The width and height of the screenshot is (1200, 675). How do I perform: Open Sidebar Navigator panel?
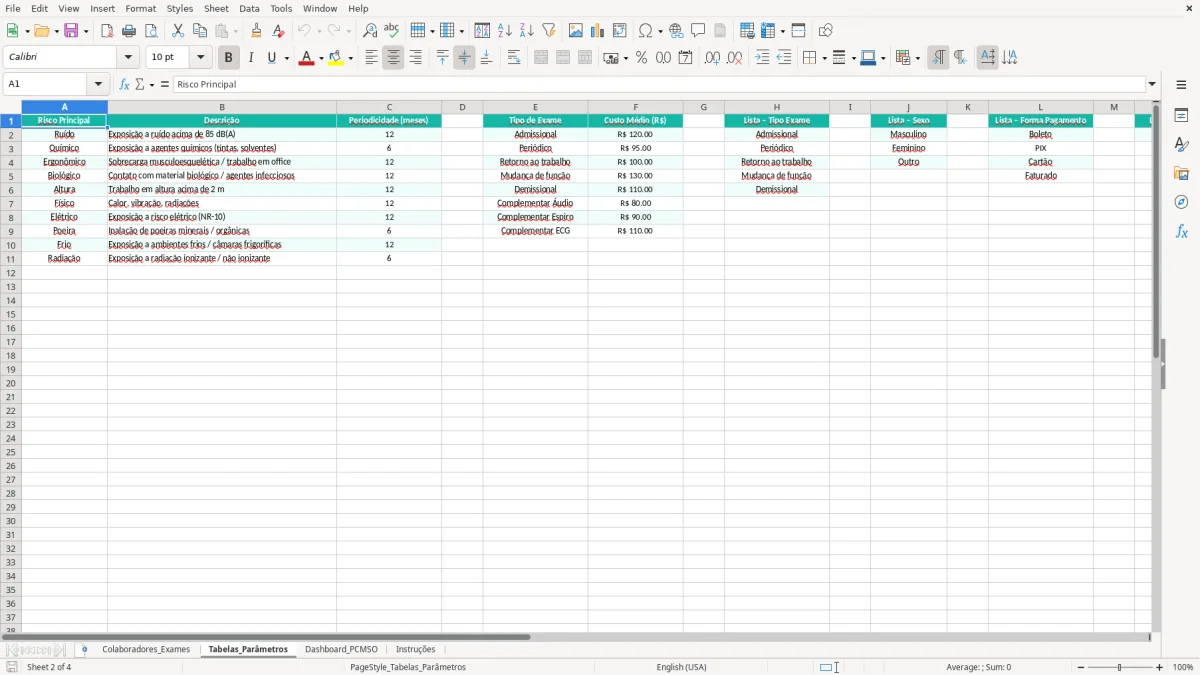tap(1181, 202)
